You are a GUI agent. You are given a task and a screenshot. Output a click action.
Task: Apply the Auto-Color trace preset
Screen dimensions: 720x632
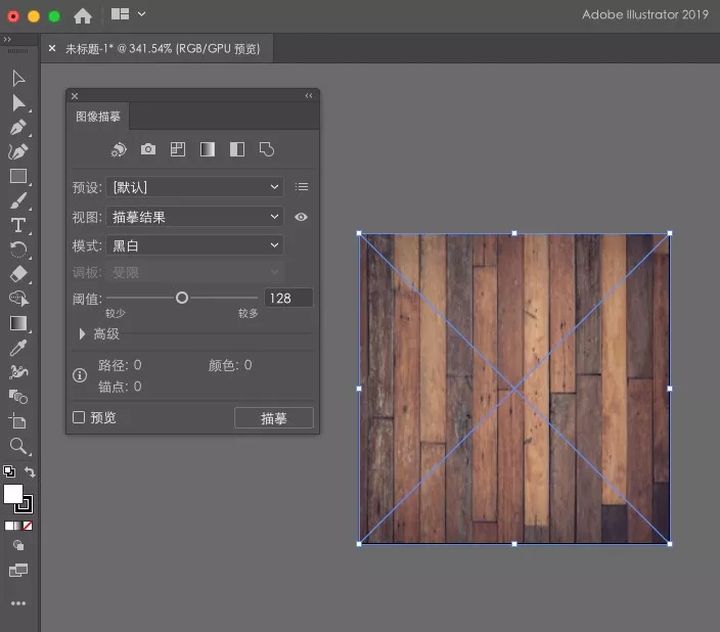coord(118,149)
